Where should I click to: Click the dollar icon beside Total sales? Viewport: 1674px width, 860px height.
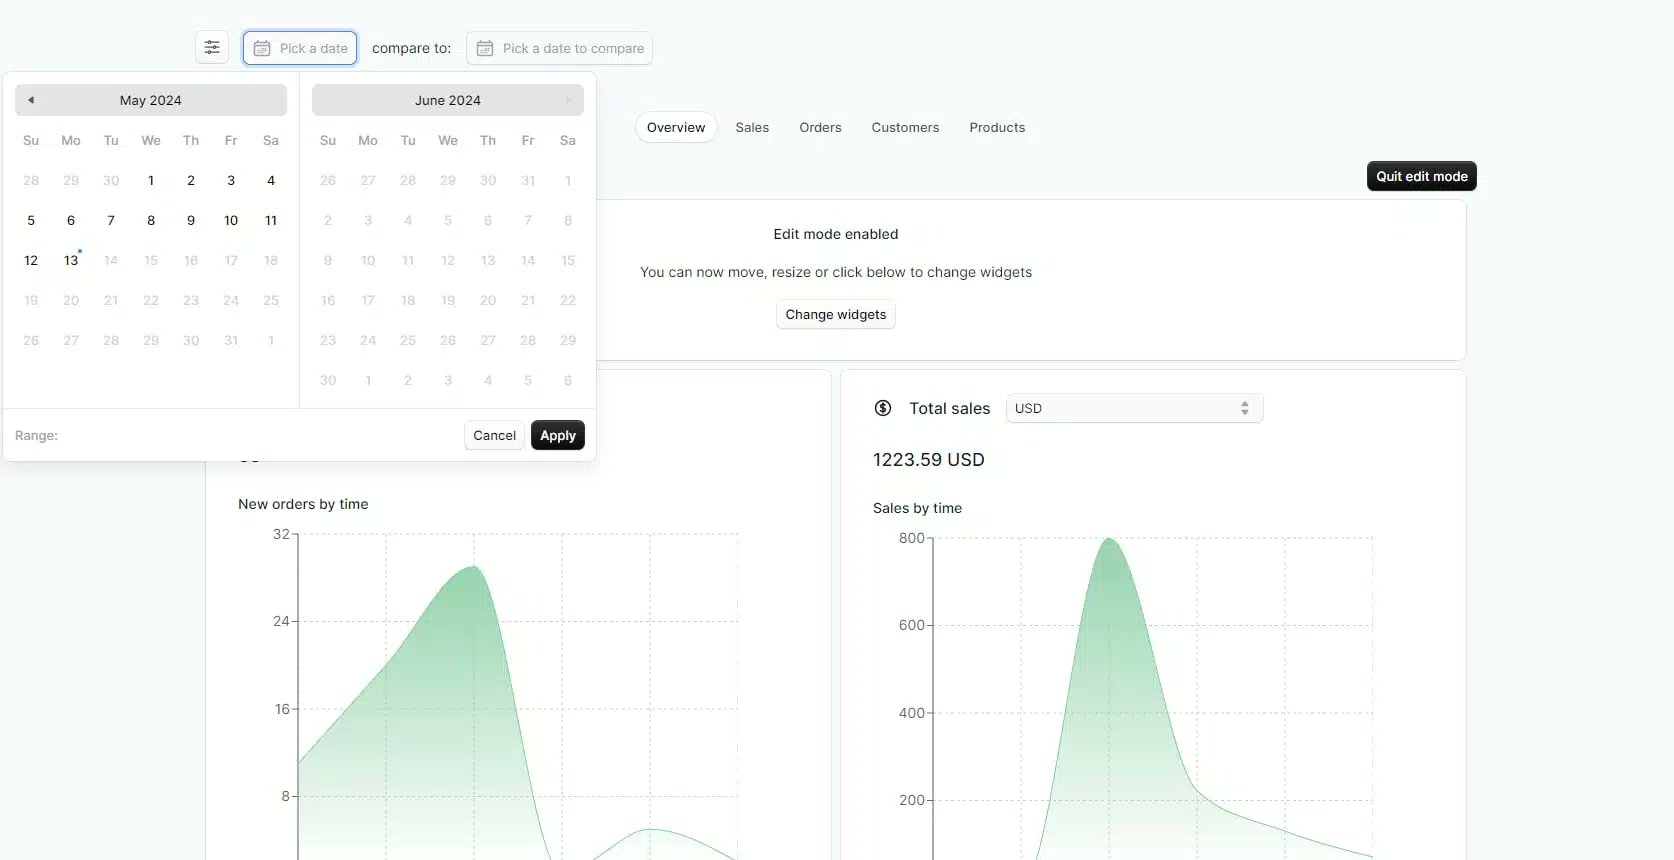(883, 408)
